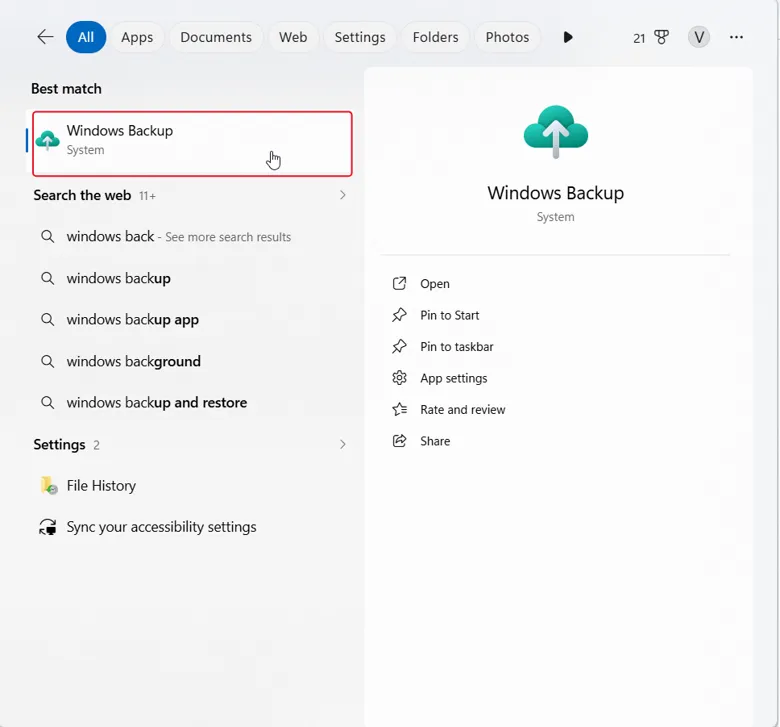Select the All filter tab
Screen dimensions: 780x727
click(x=86, y=37)
